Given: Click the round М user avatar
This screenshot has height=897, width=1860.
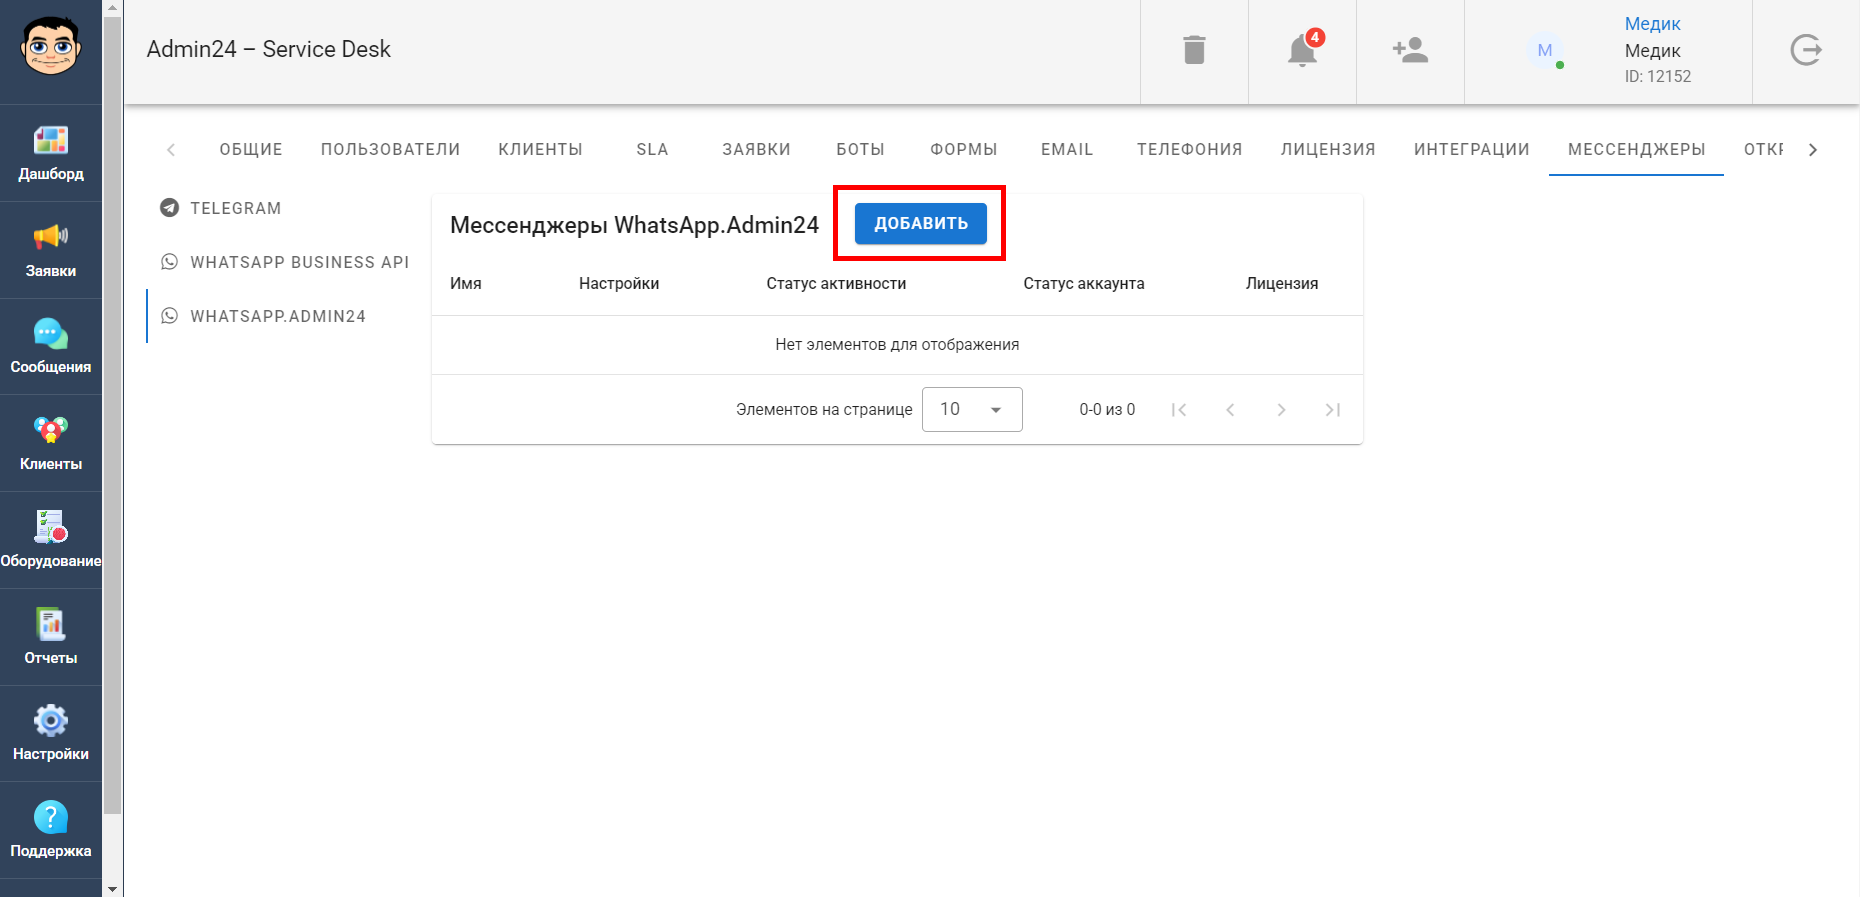Looking at the screenshot, I should pyautogui.click(x=1545, y=50).
